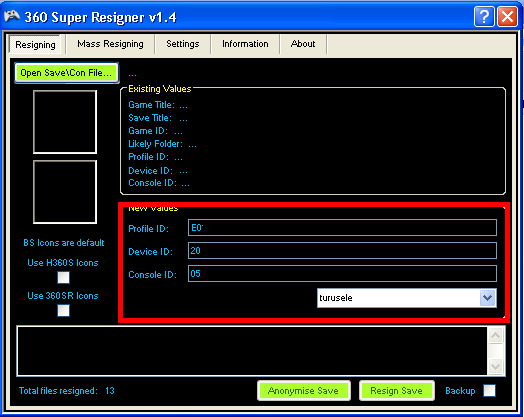Click the Resign Save button

point(396,391)
